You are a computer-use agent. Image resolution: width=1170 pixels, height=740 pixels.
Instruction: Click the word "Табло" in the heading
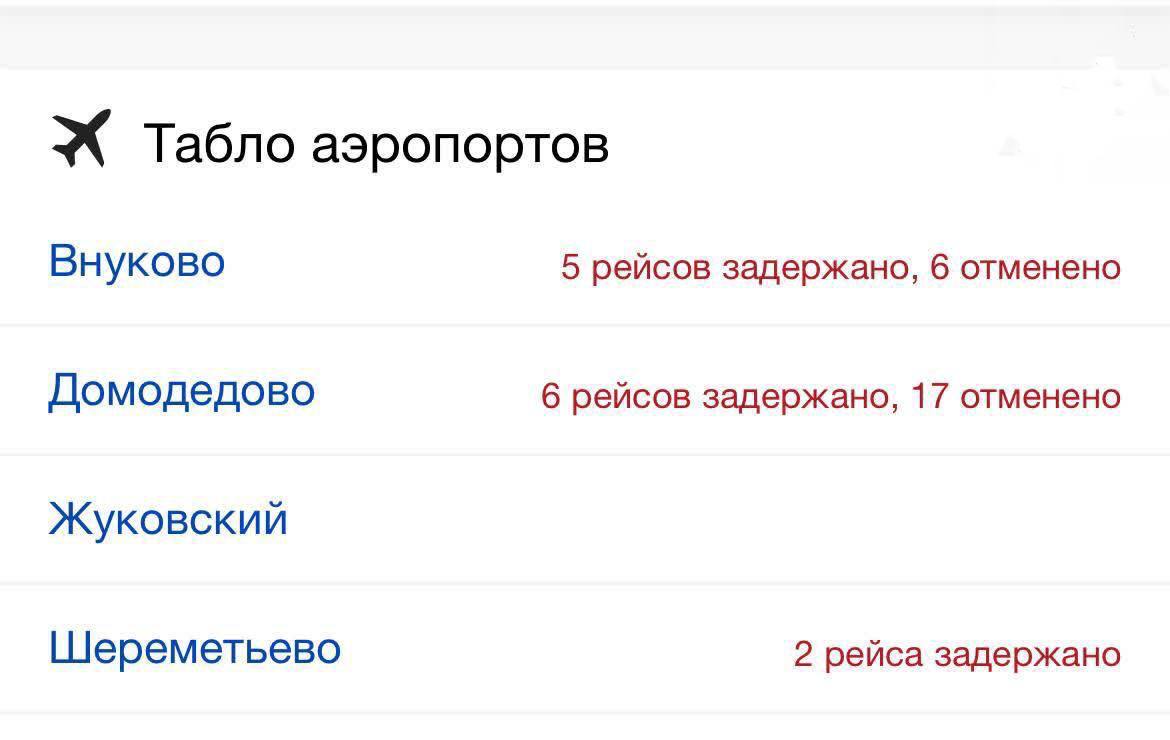tap(220, 143)
